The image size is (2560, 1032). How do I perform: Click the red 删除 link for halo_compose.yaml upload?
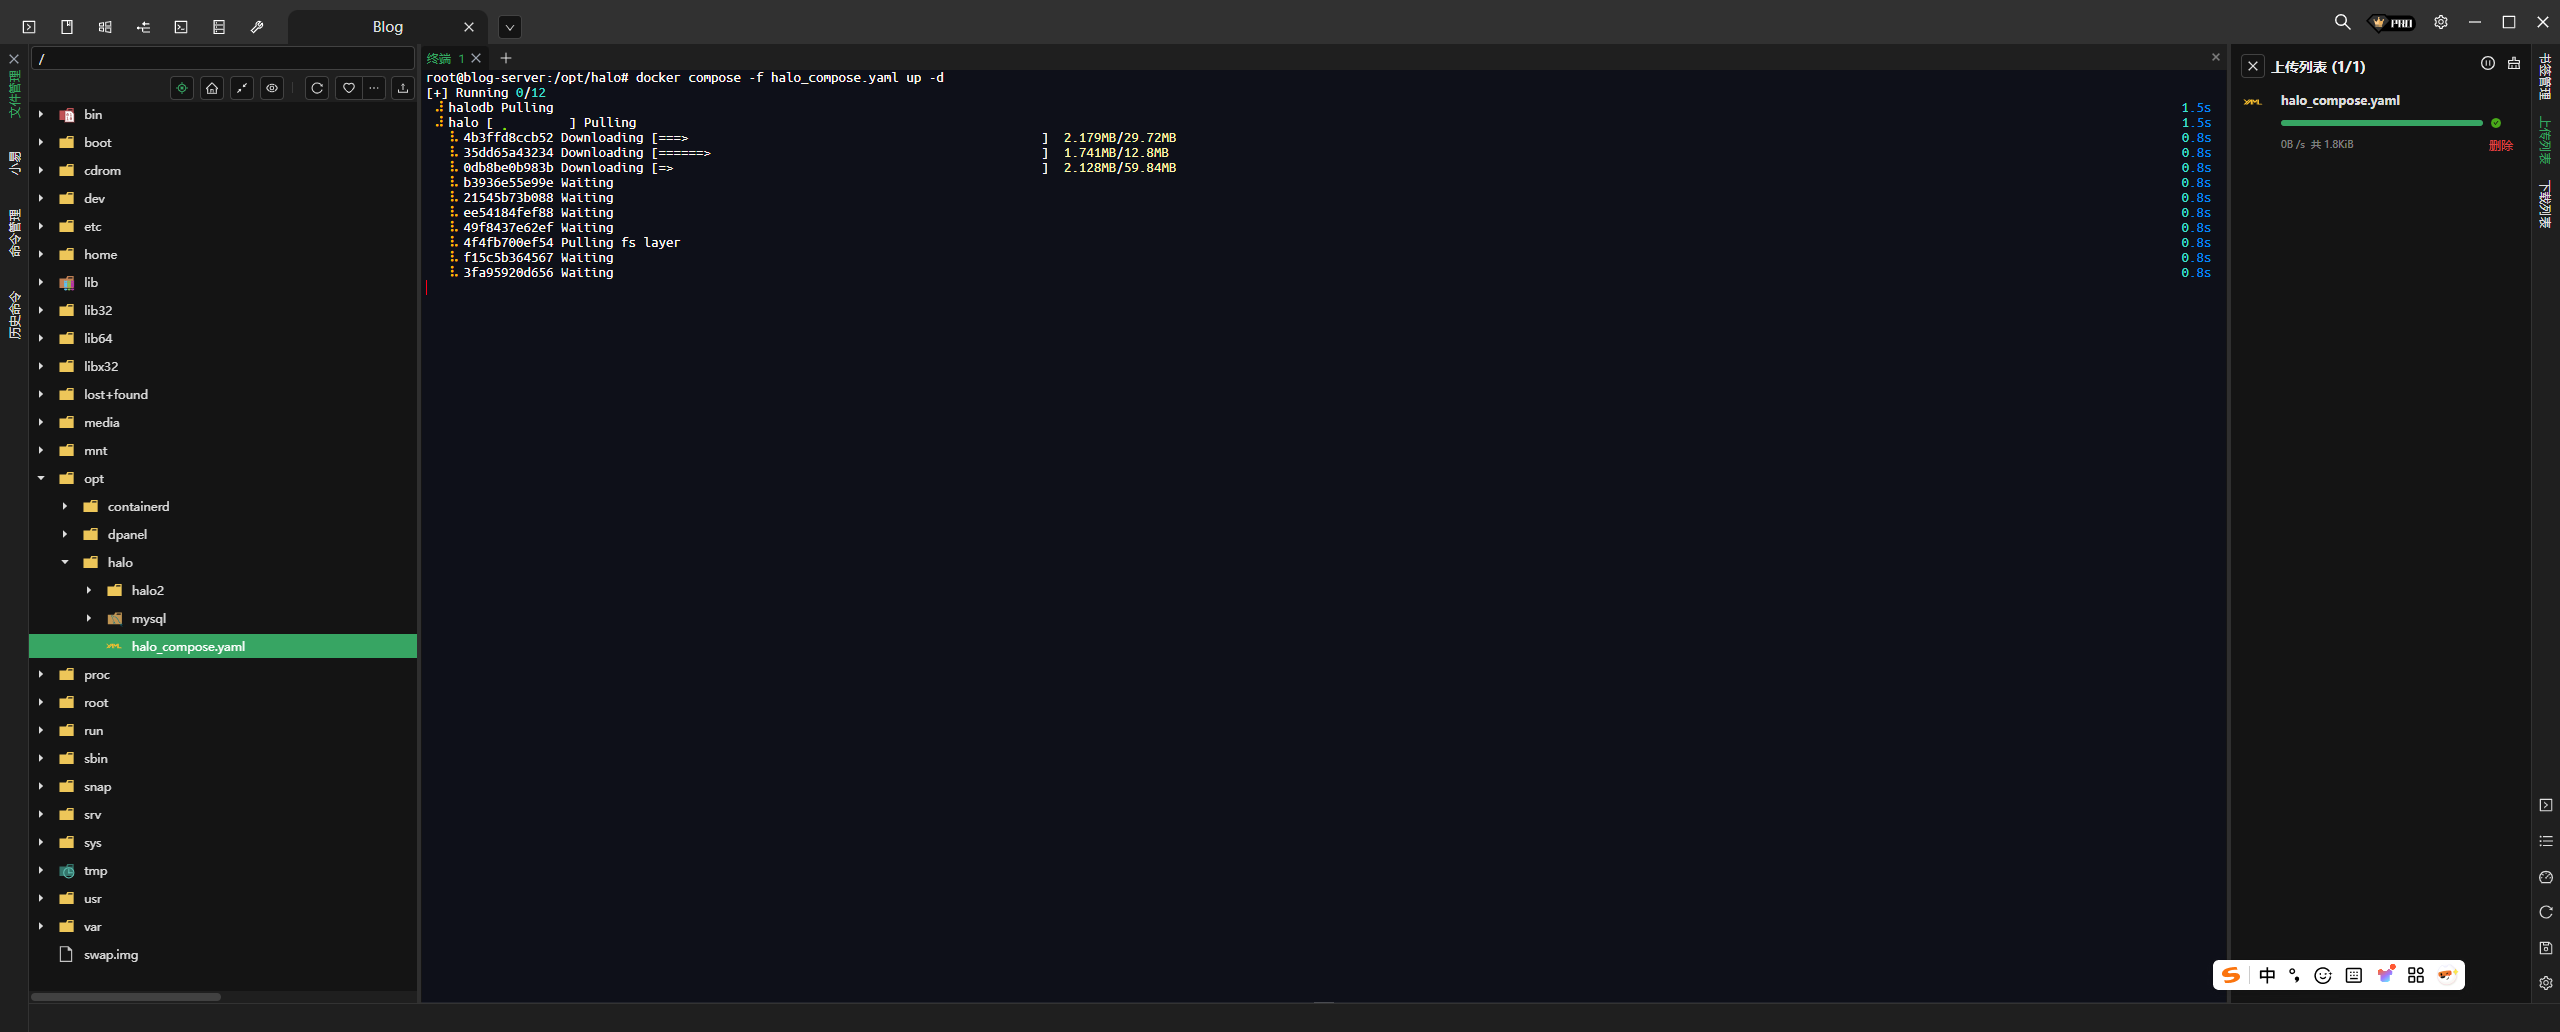point(2500,145)
